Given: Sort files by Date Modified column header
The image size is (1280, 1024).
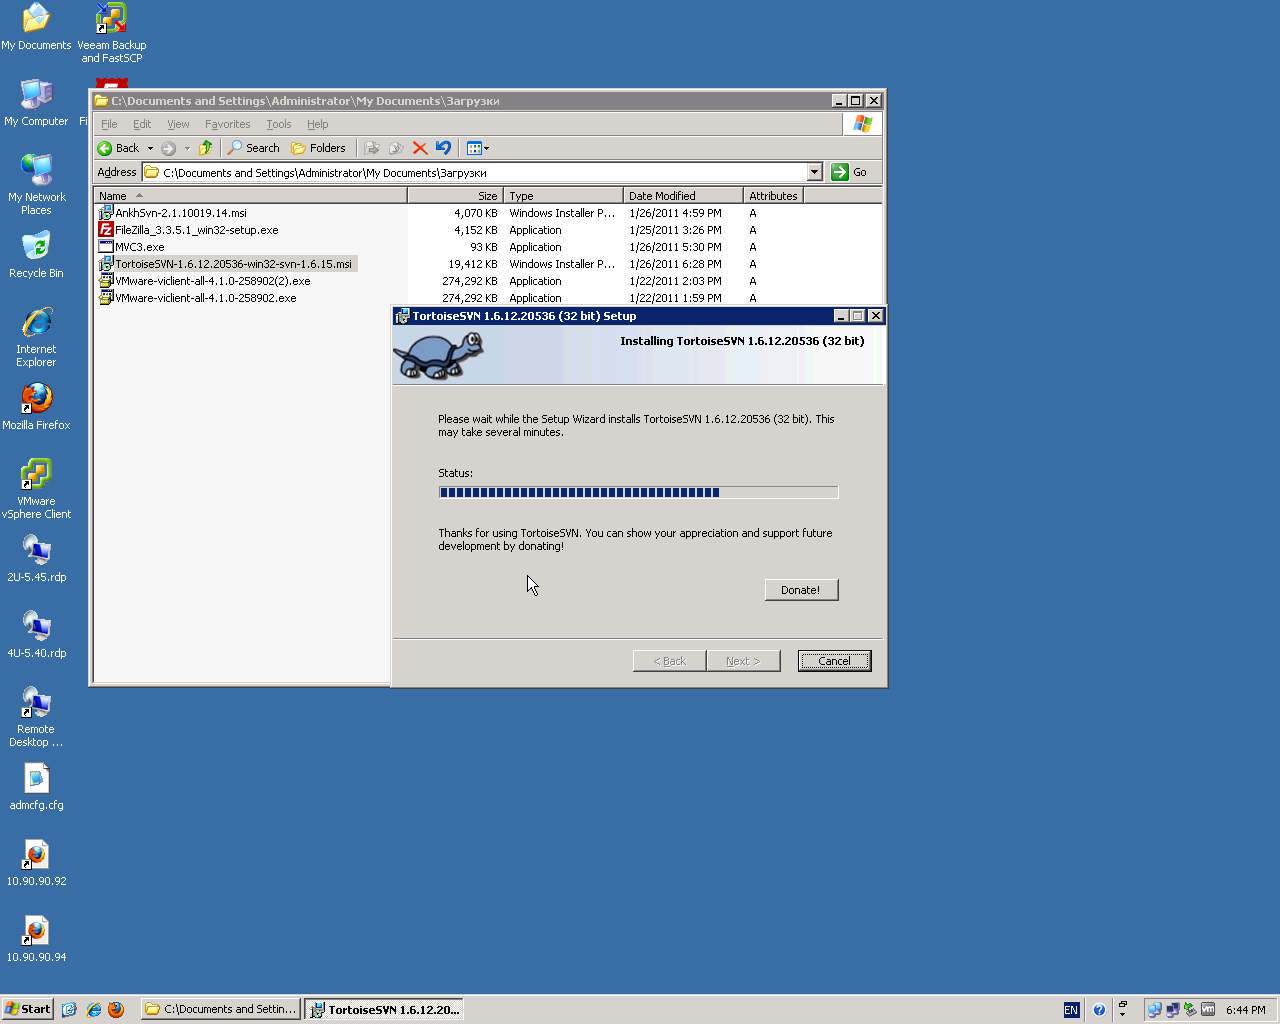Looking at the screenshot, I should [683, 196].
